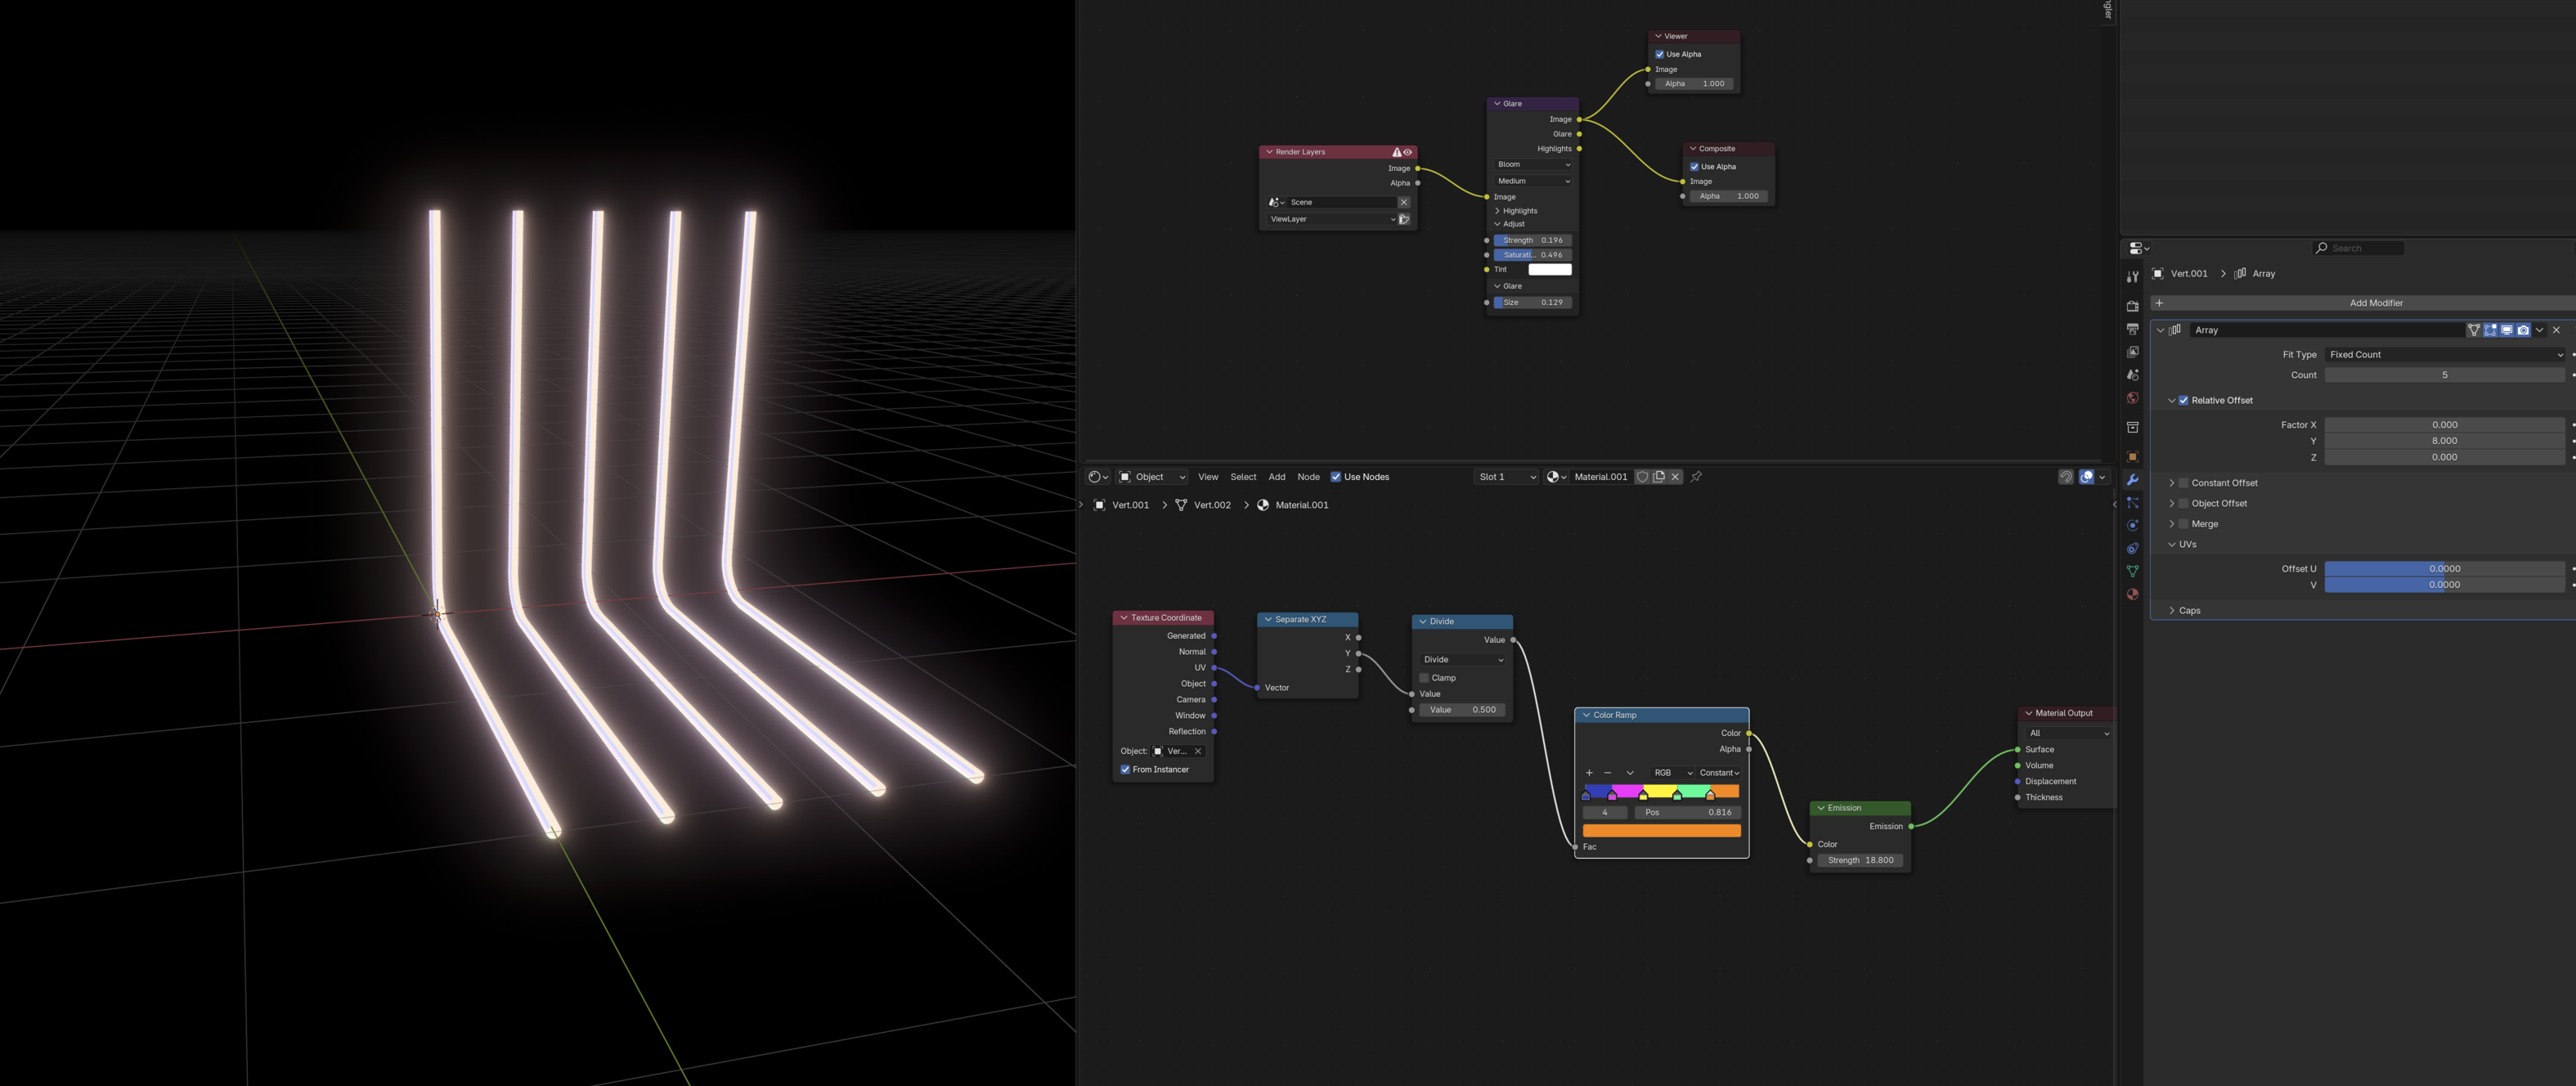Toggle Array modifier on cage icon
The height and width of the screenshot is (1086, 2576).
pos(2474,330)
